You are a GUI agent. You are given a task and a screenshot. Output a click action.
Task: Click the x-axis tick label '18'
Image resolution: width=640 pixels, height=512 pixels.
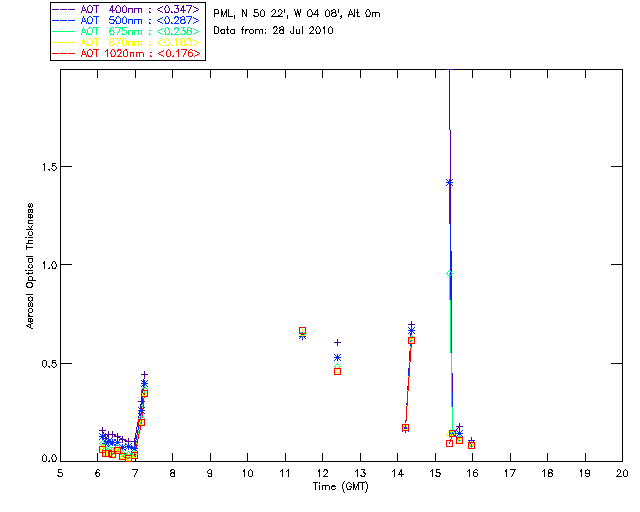(x=547, y=473)
